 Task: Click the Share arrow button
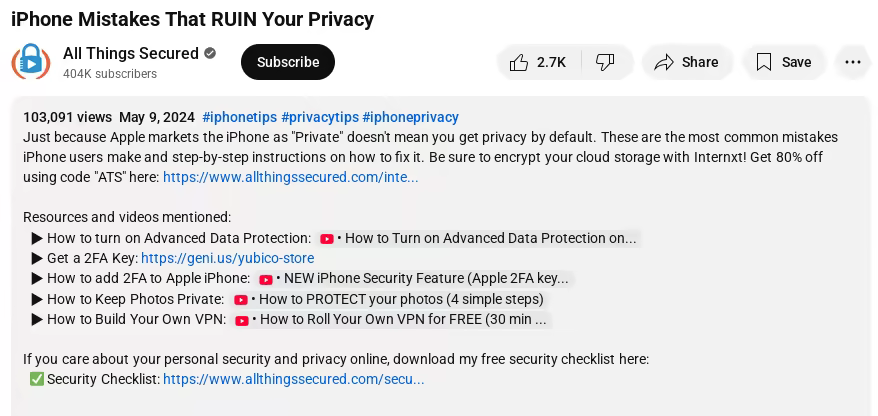[x=687, y=62]
